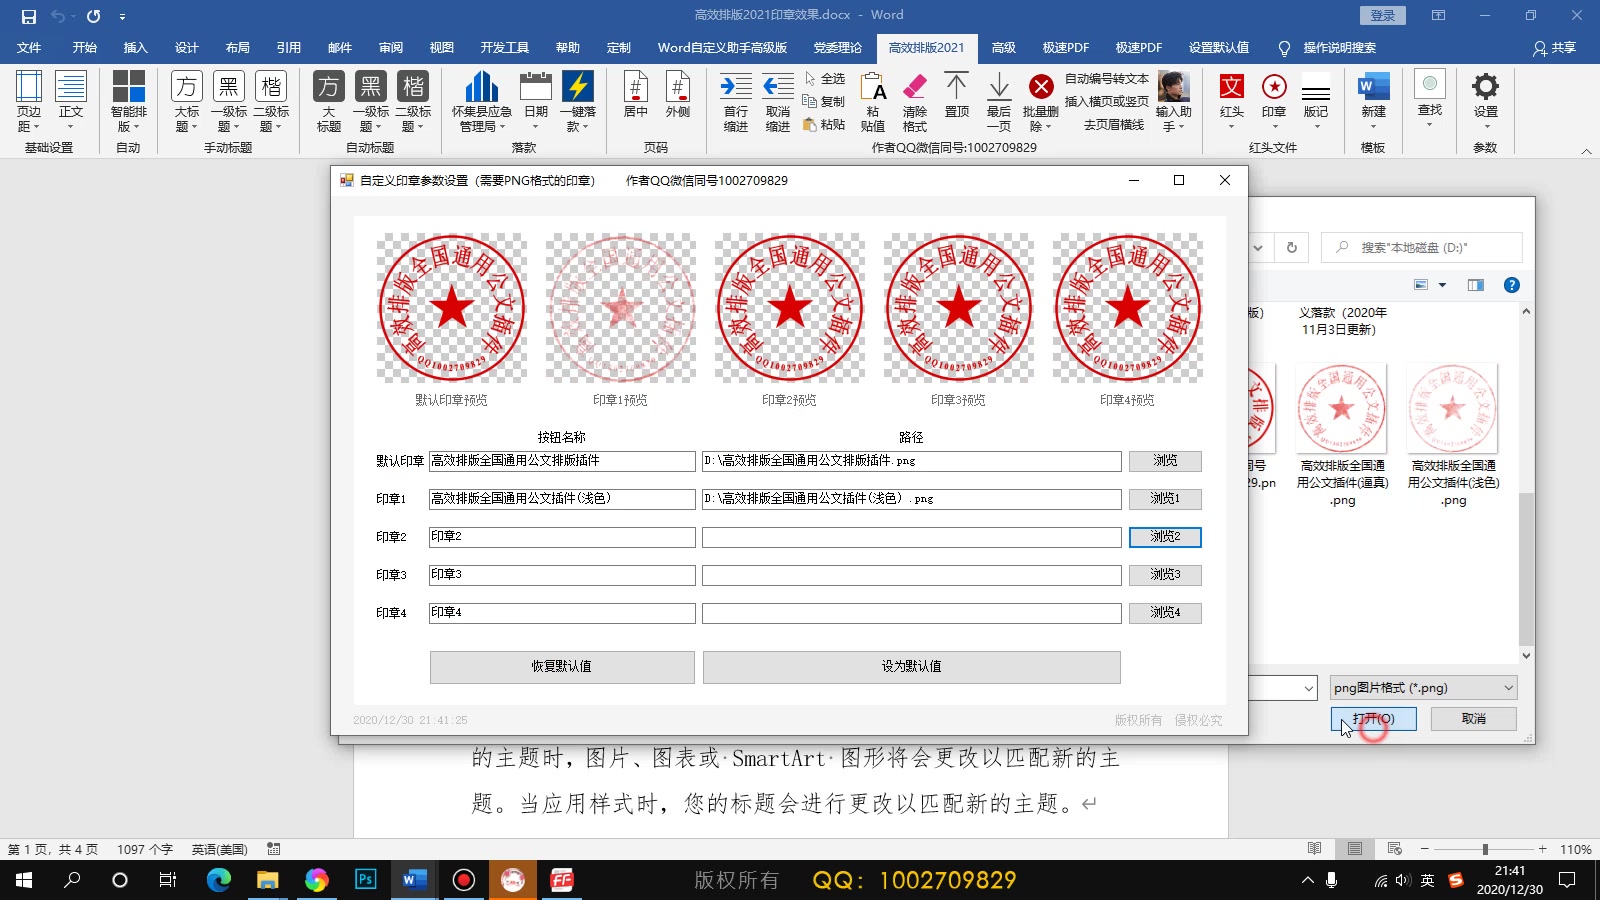This screenshot has width=1600, height=900.
Task: Collapse the Word ribbon
Action: point(1586,151)
